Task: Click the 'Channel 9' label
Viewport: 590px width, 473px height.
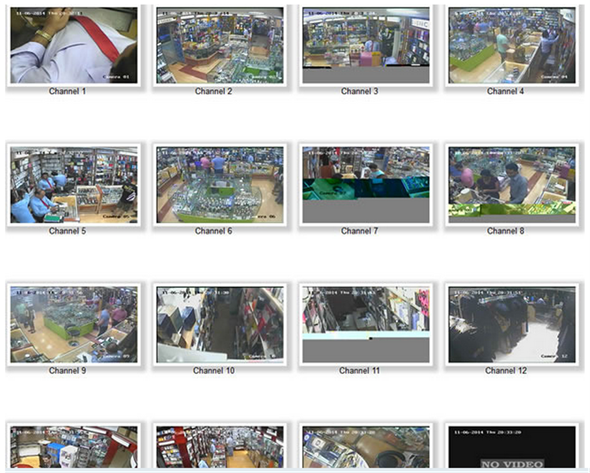Action: [x=67, y=371]
